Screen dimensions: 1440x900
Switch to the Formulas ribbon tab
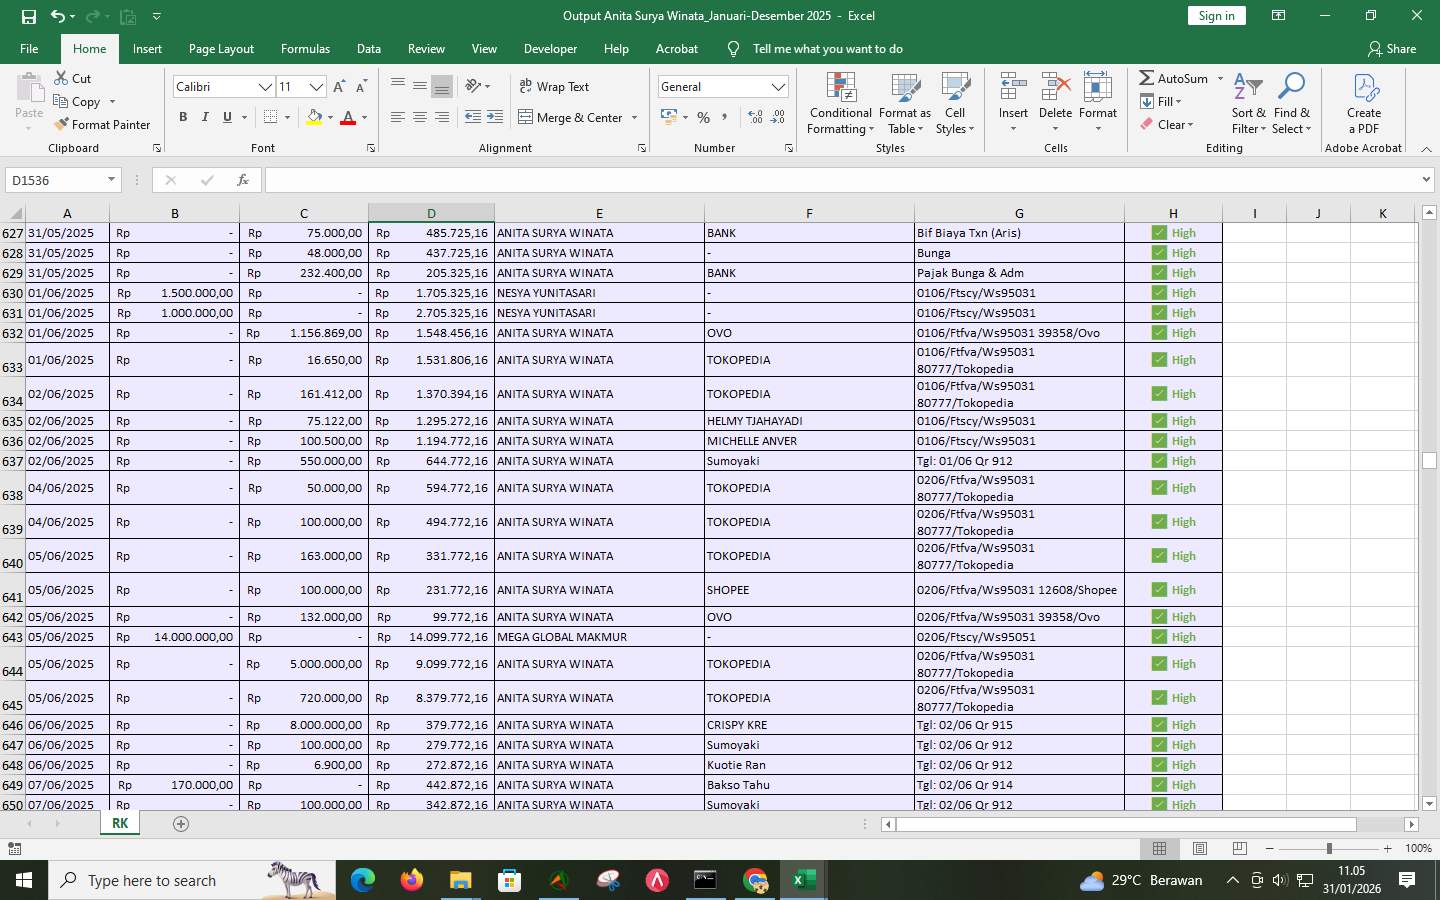click(x=305, y=48)
